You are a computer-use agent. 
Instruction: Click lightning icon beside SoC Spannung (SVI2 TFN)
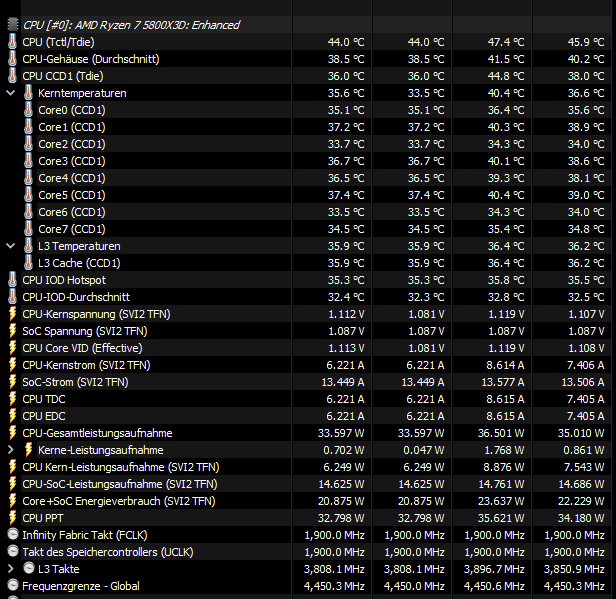[13, 331]
